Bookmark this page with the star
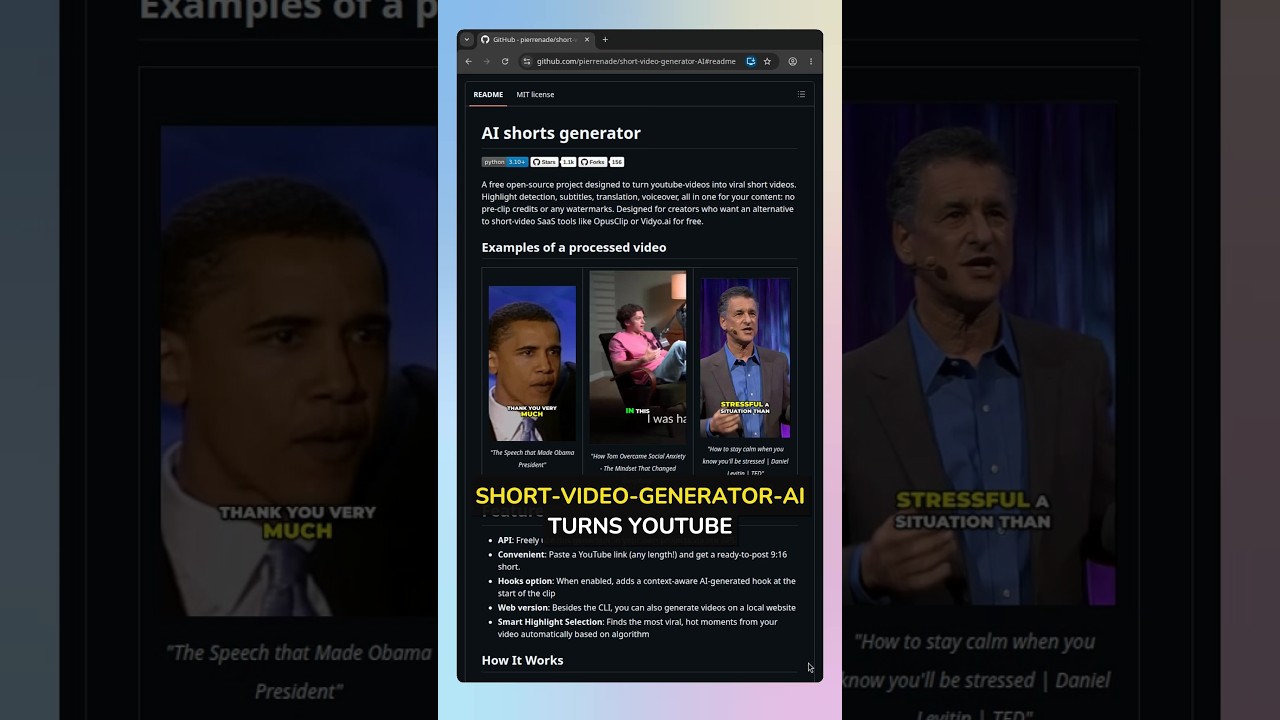 pyautogui.click(x=767, y=61)
